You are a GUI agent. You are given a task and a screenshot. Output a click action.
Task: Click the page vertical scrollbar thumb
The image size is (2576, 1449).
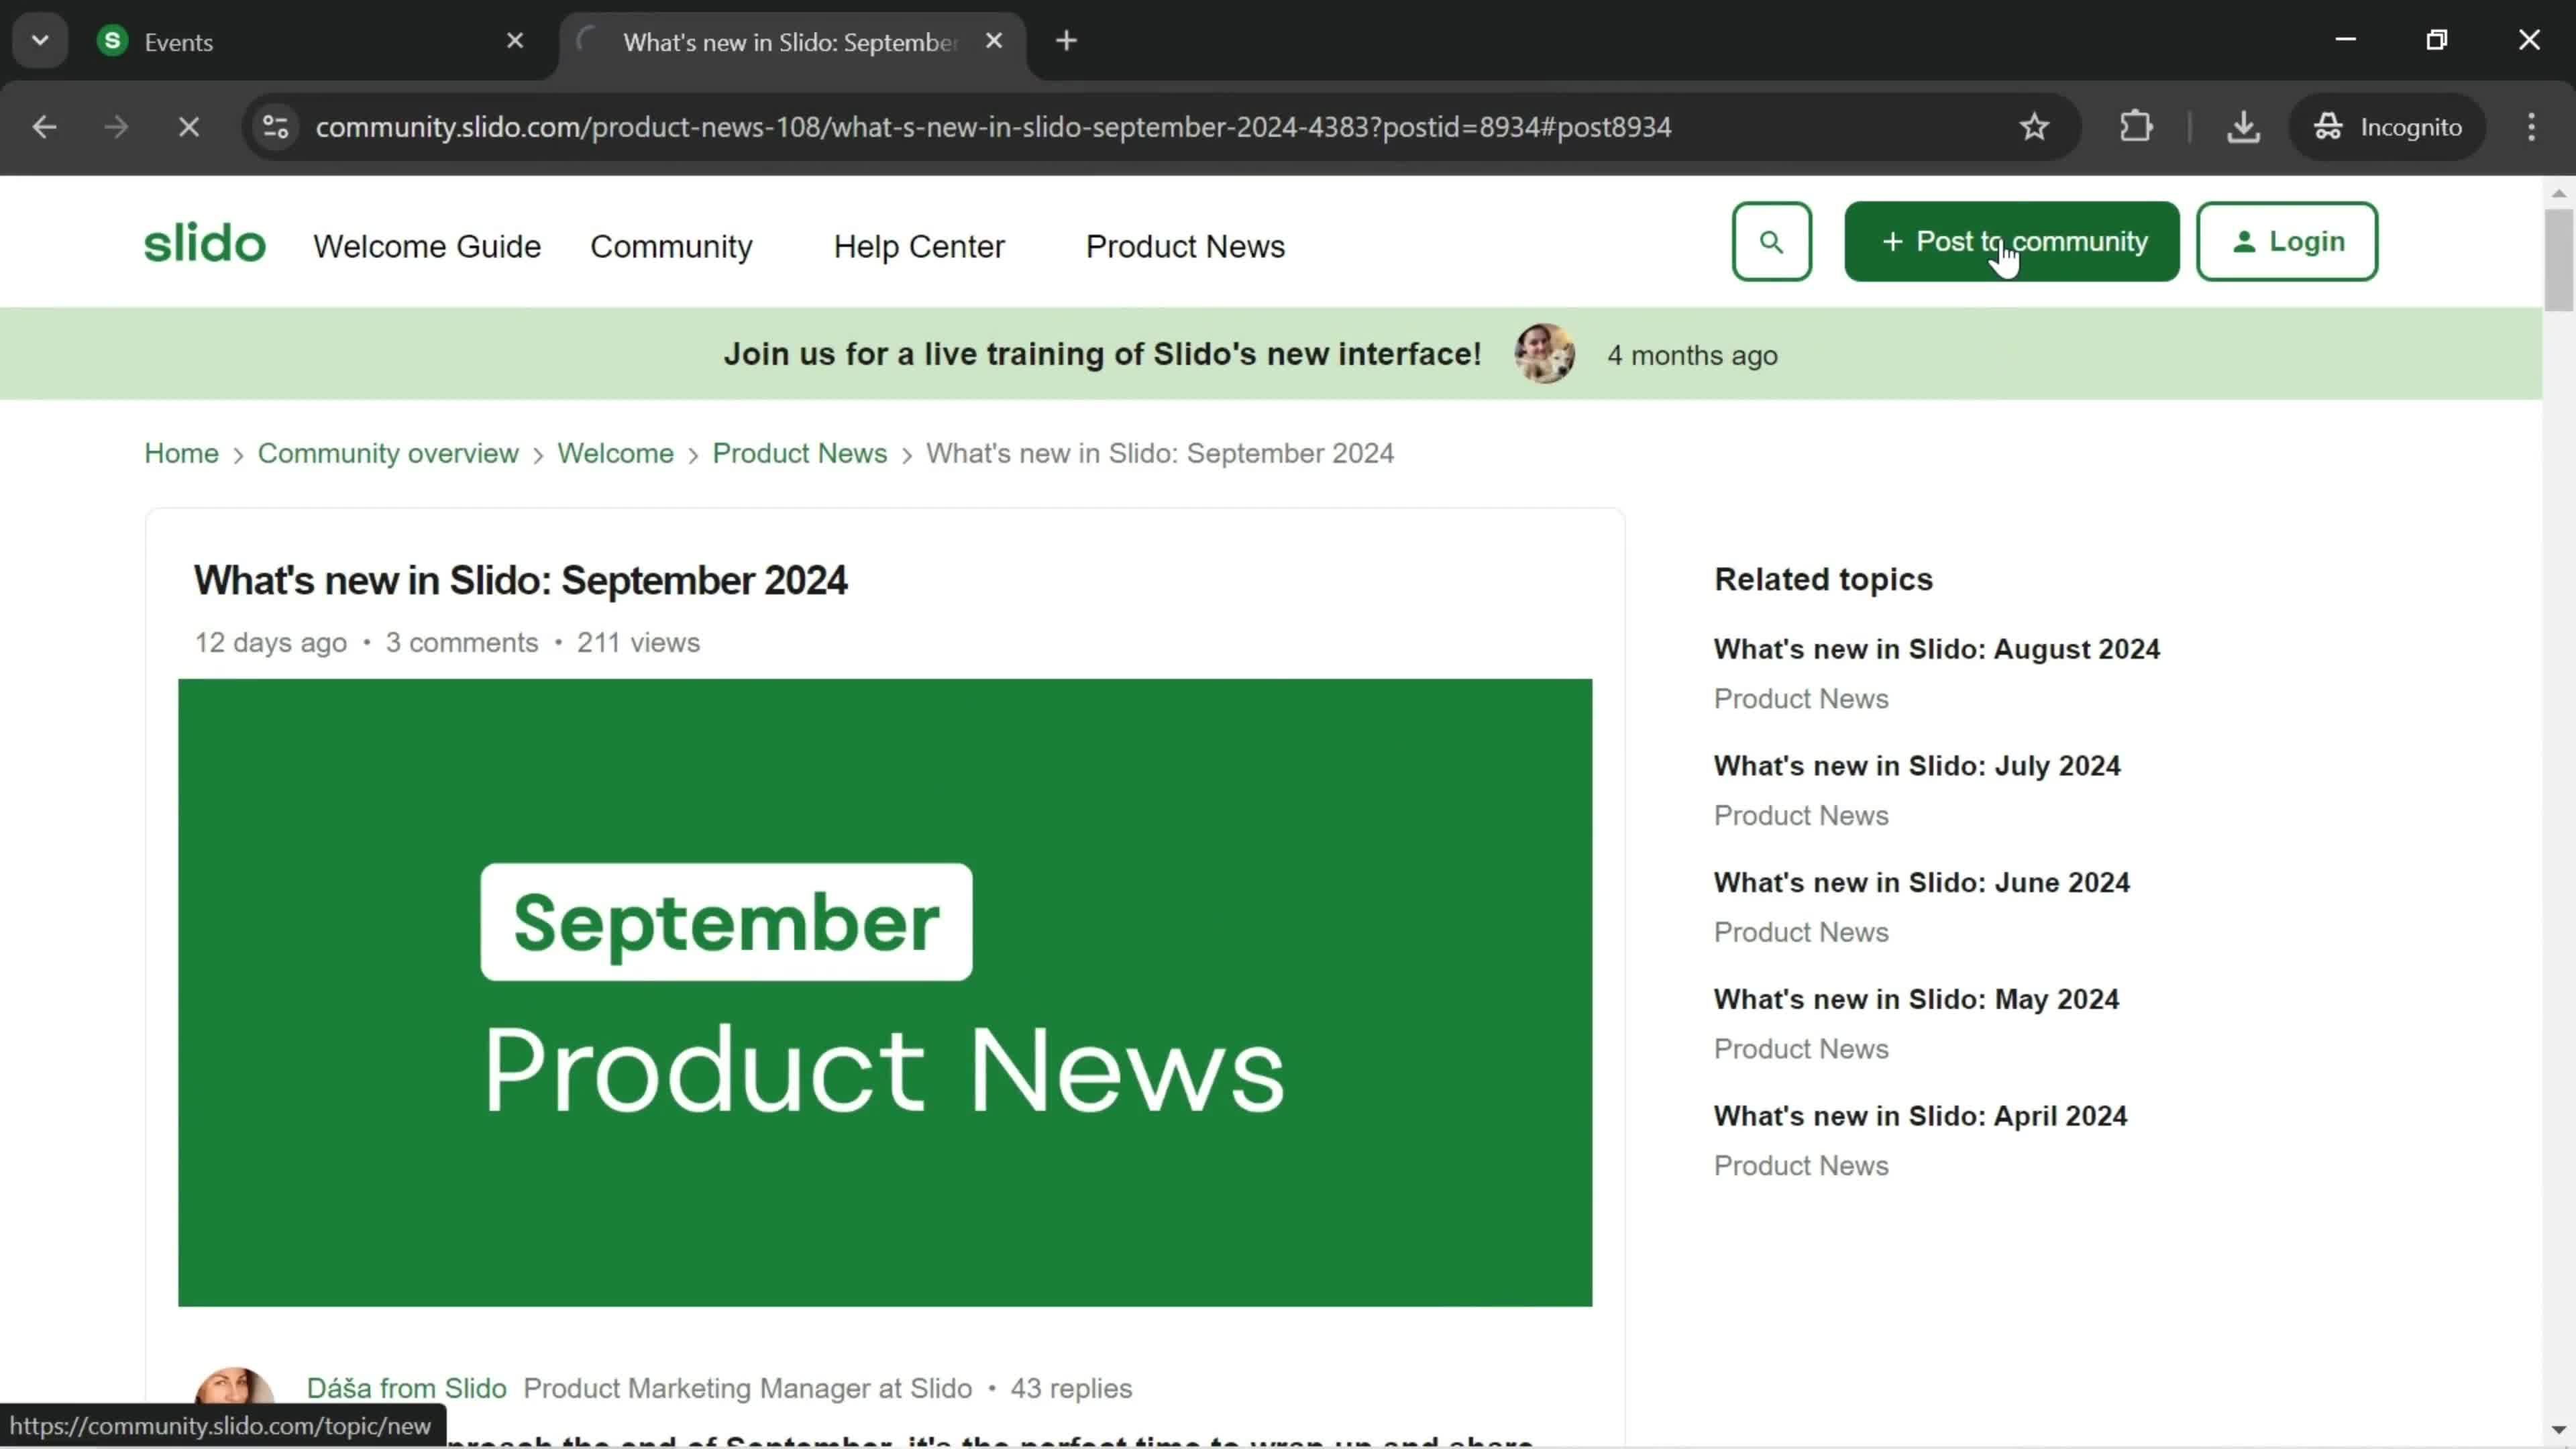tap(2558, 260)
